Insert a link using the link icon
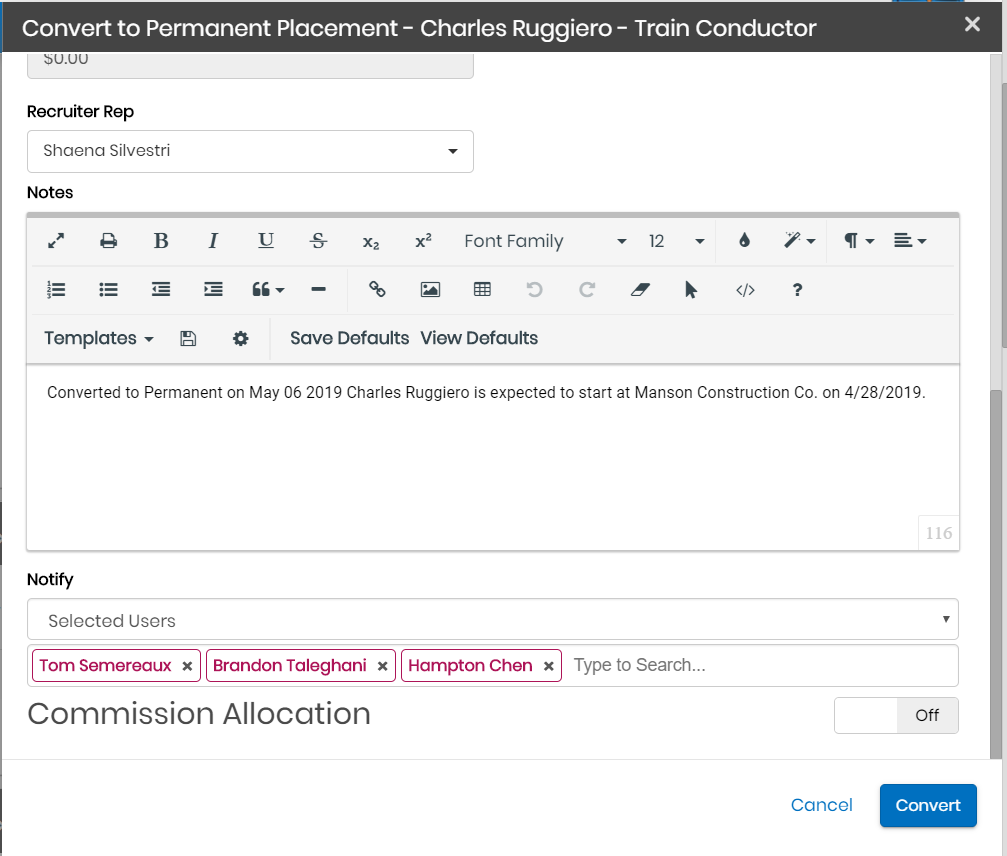The width and height of the screenshot is (1007, 856). tap(377, 290)
